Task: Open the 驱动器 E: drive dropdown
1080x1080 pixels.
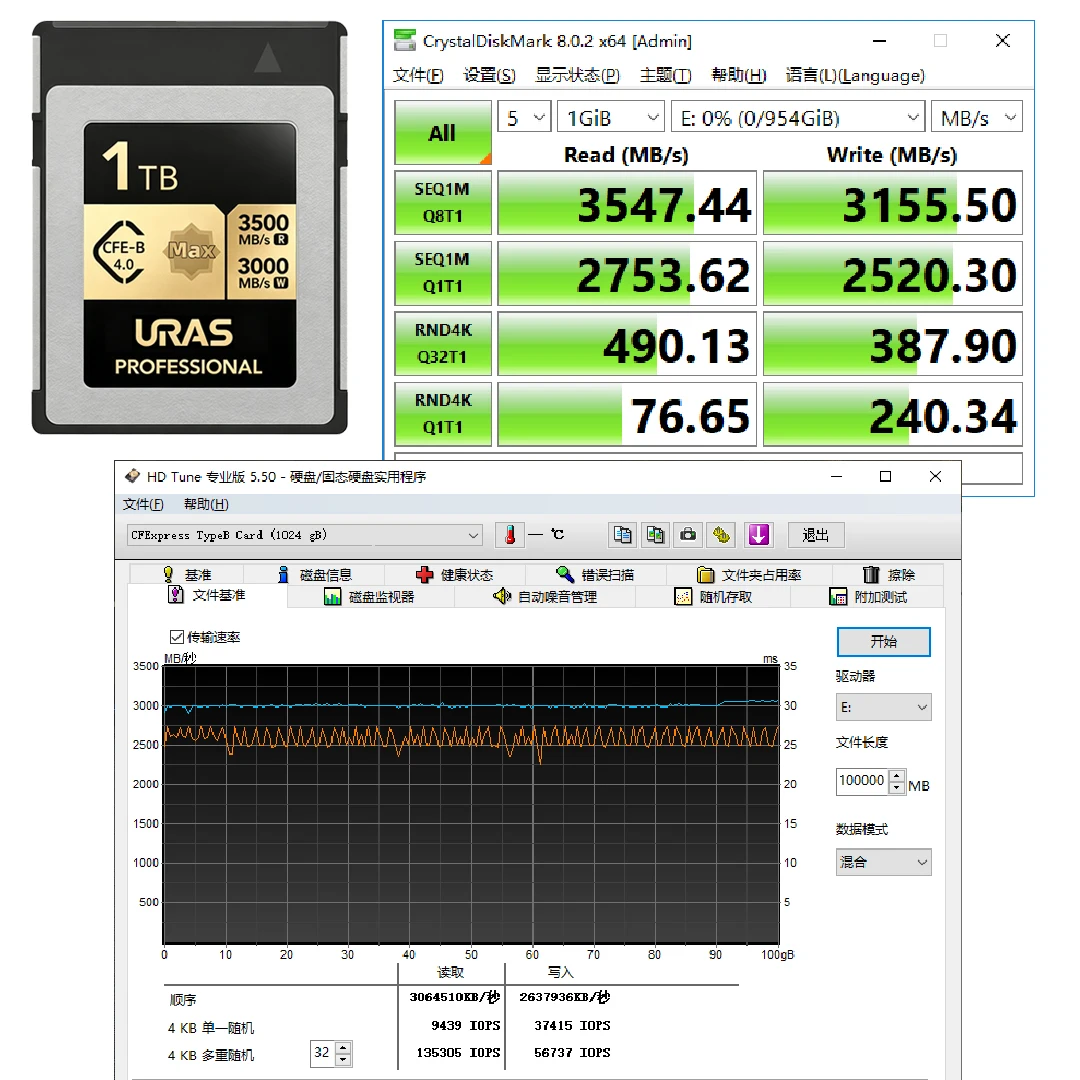Action: coord(884,707)
